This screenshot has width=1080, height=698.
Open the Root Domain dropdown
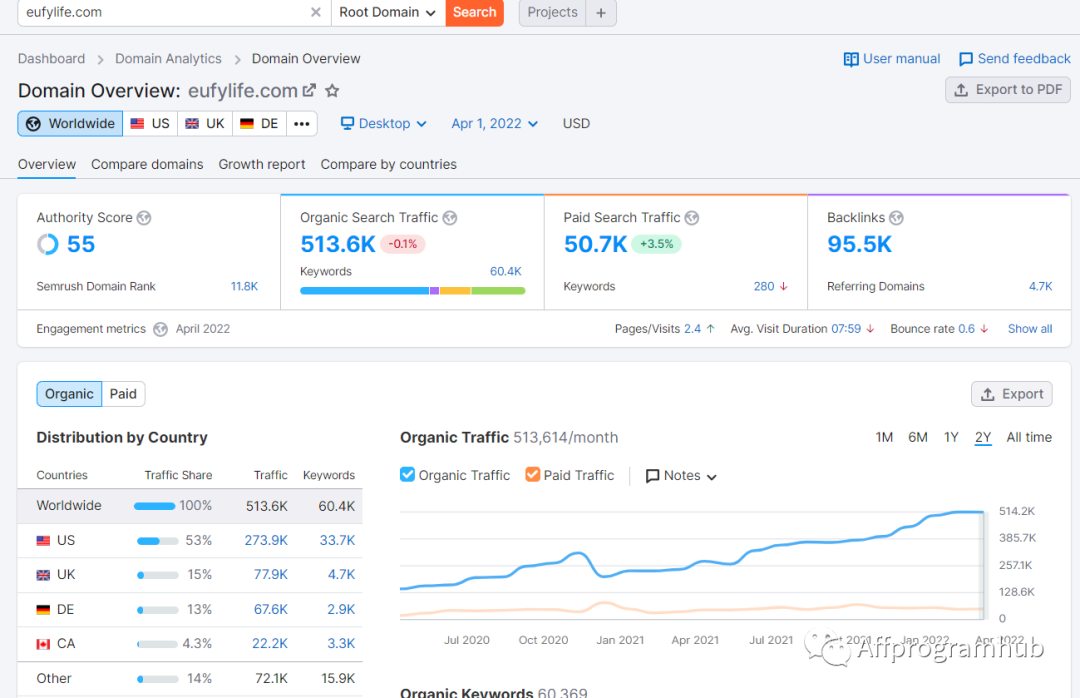tap(388, 12)
